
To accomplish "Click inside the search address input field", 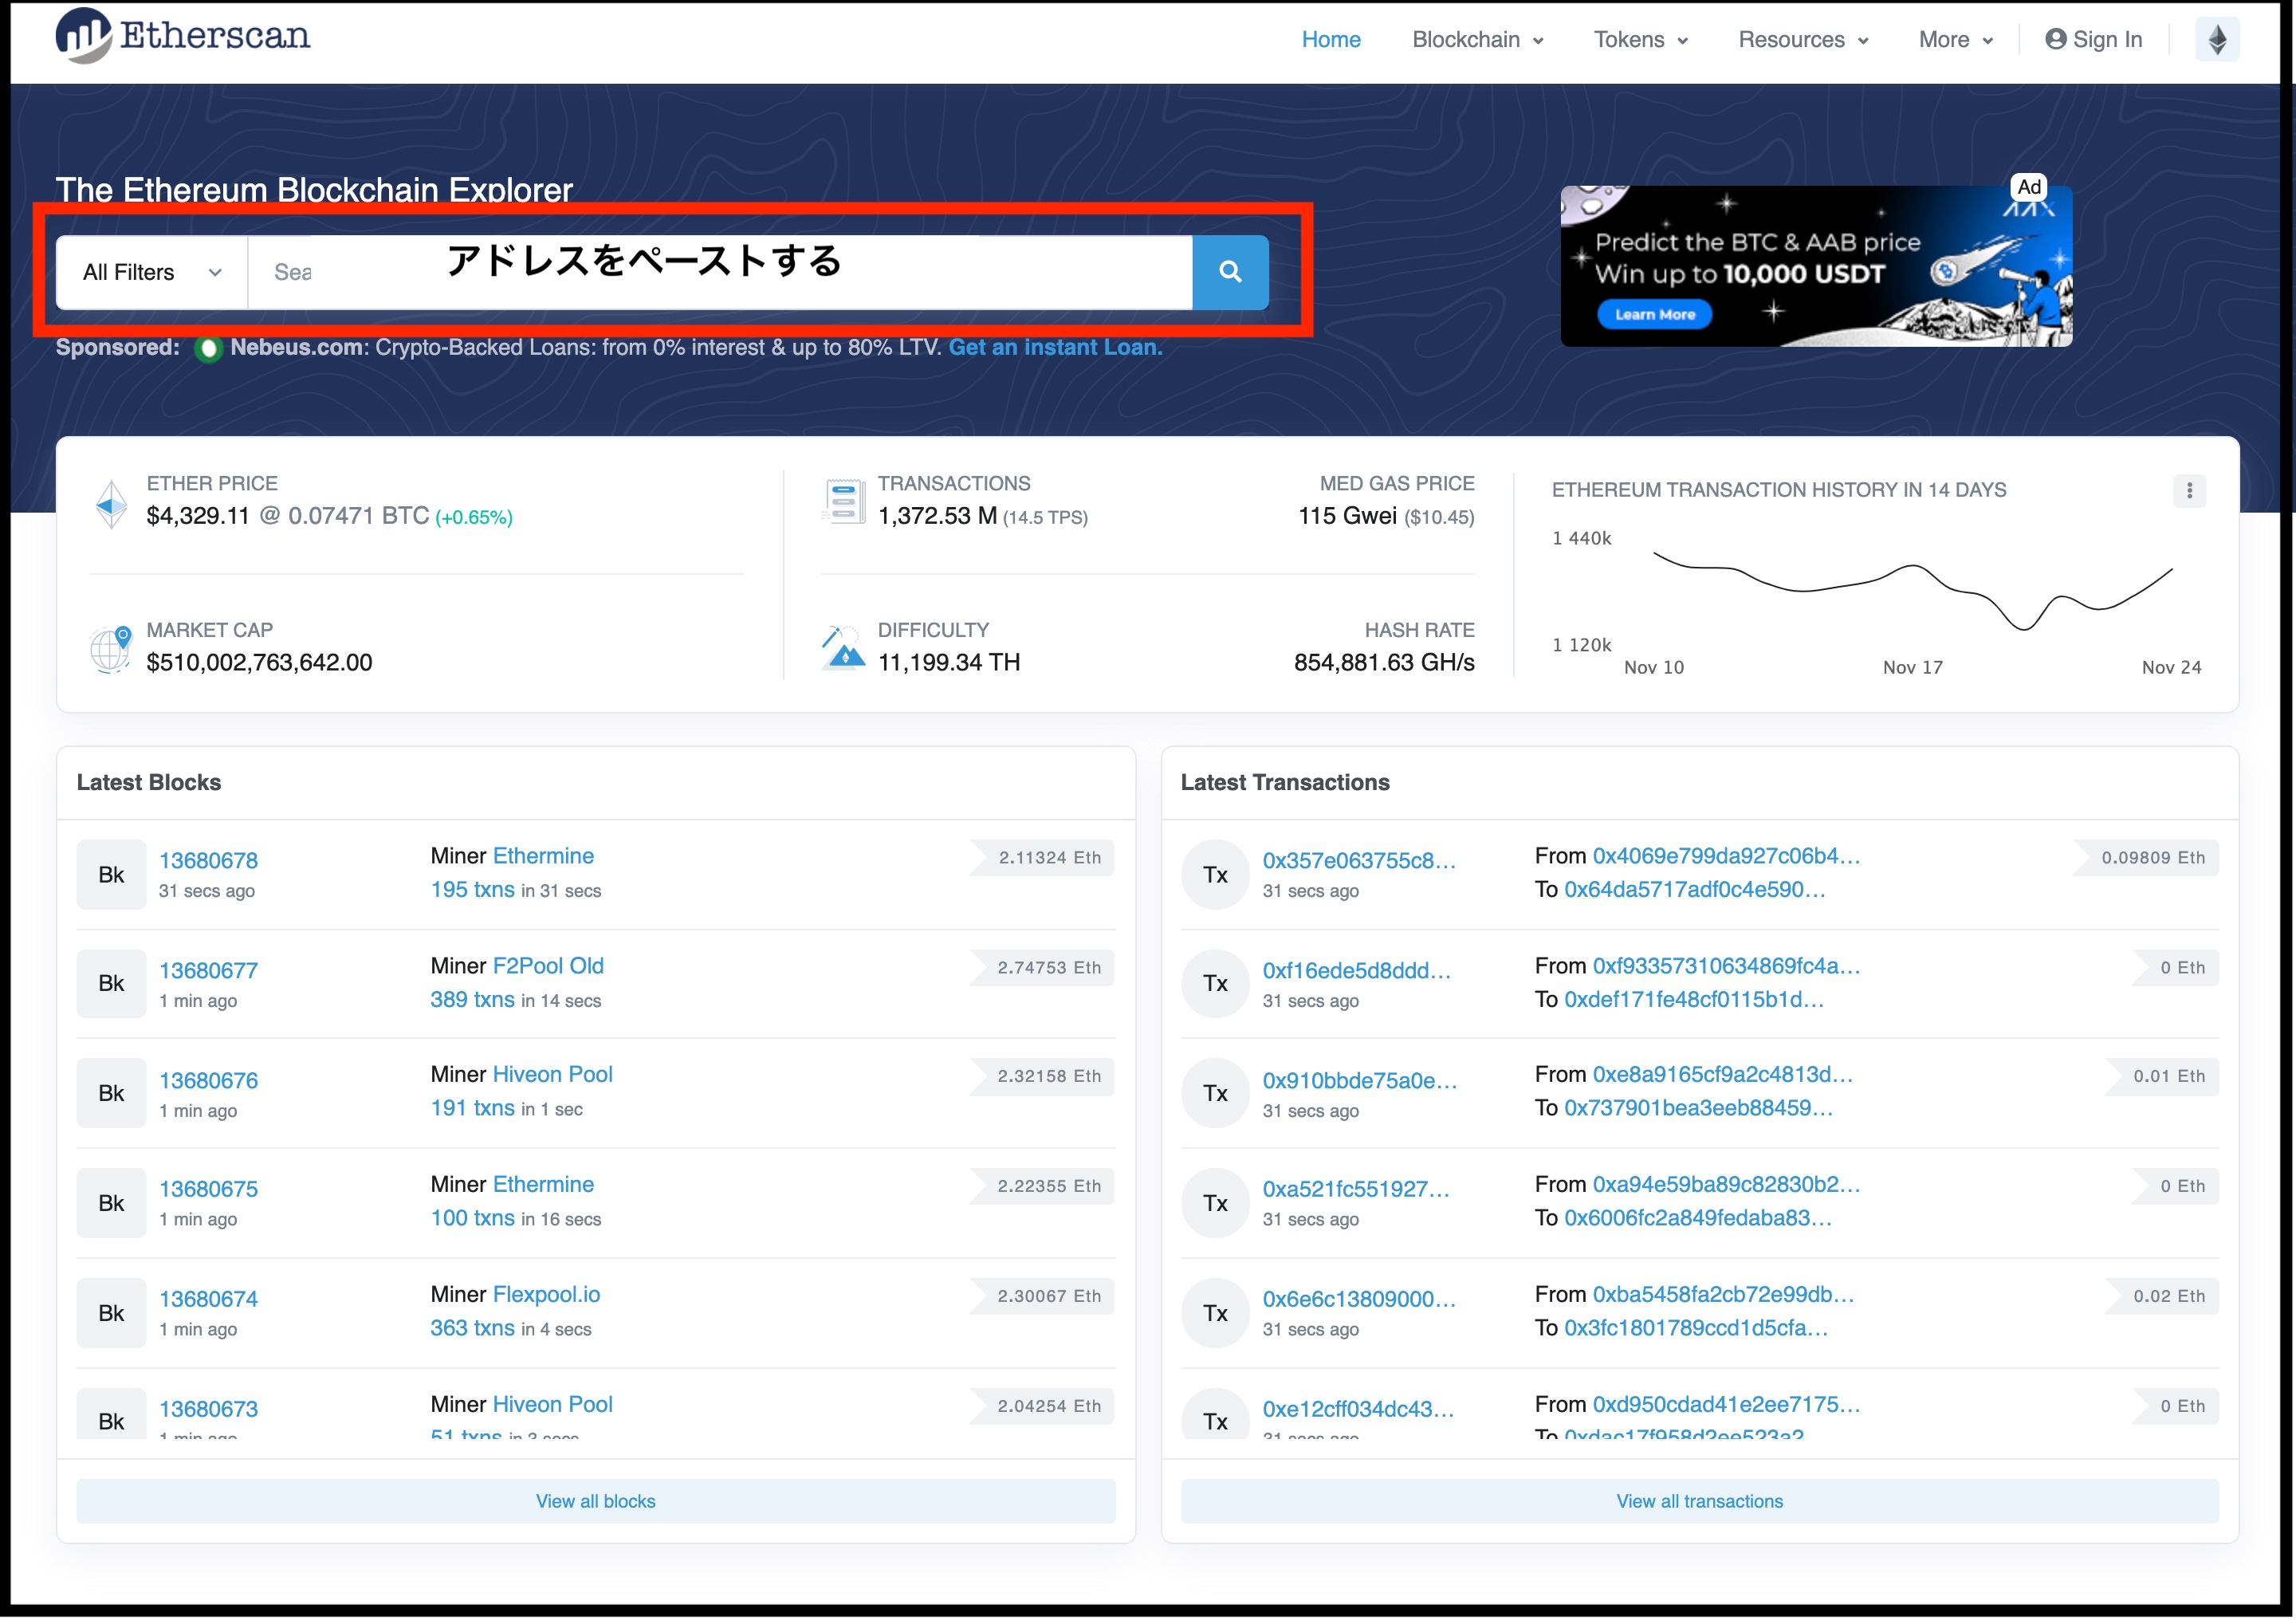I will pyautogui.click(x=720, y=272).
